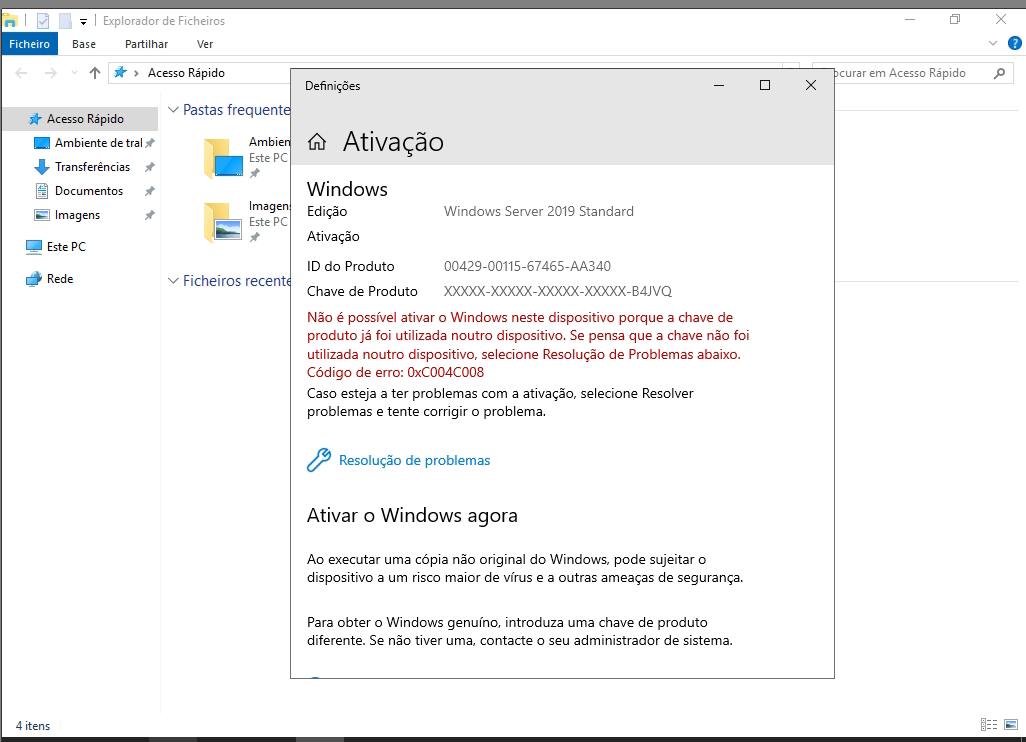Click the back arrow in Explorer
The width and height of the screenshot is (1026, 742).
coord(22,73)
